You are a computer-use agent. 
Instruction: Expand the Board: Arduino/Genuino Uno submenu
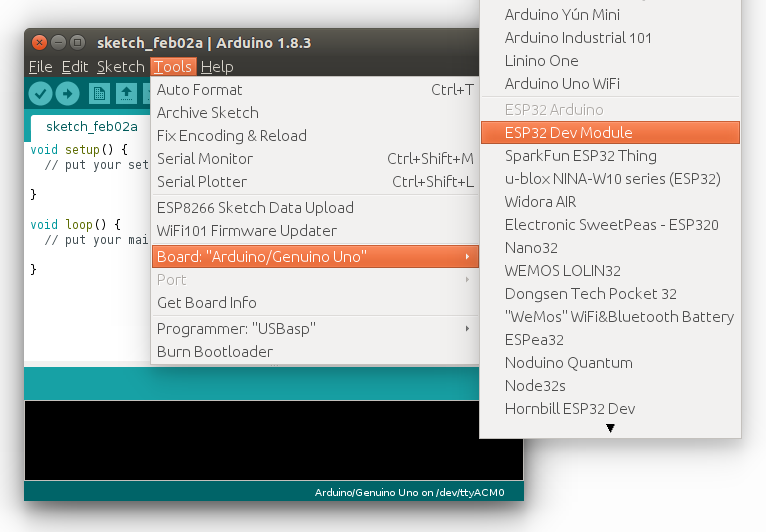coord(314,257)
